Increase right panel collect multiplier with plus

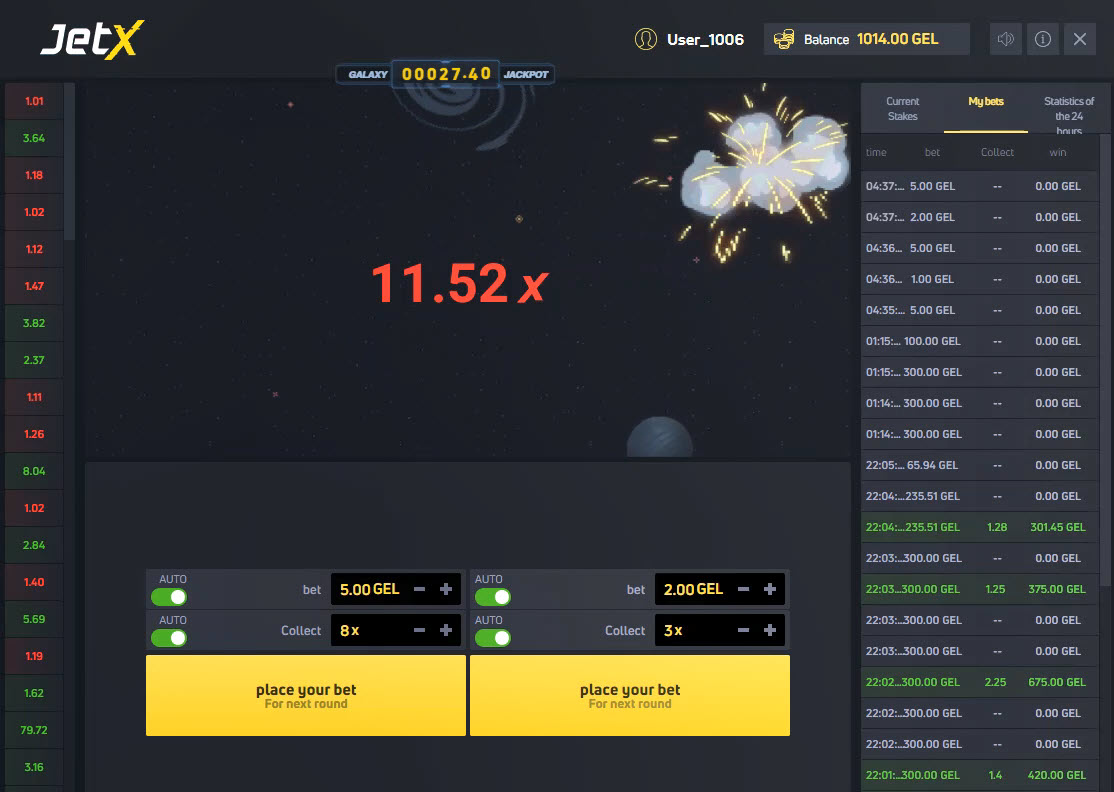click(770, 631)
